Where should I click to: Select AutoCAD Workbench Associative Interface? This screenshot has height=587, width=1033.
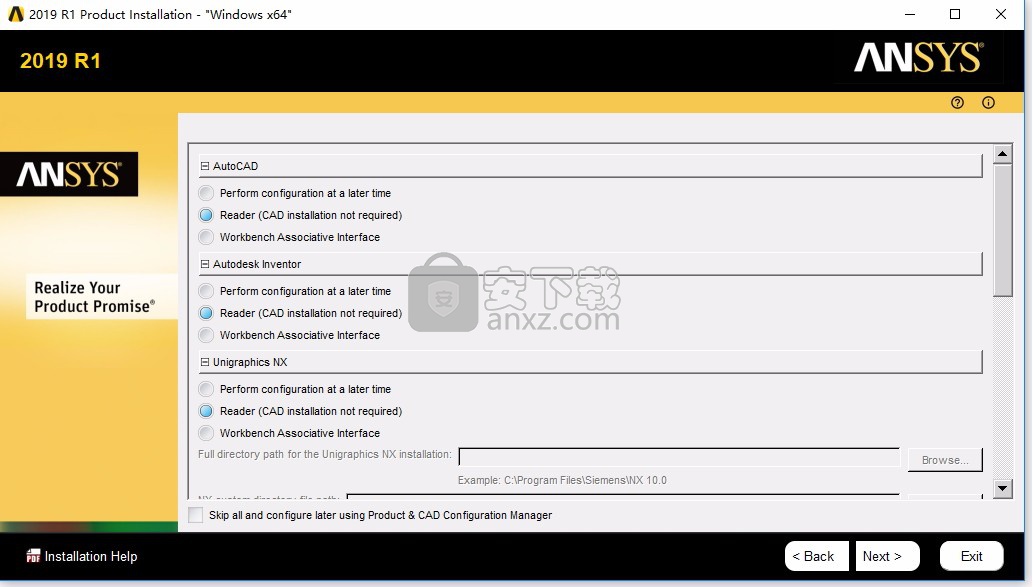(206, 237)
